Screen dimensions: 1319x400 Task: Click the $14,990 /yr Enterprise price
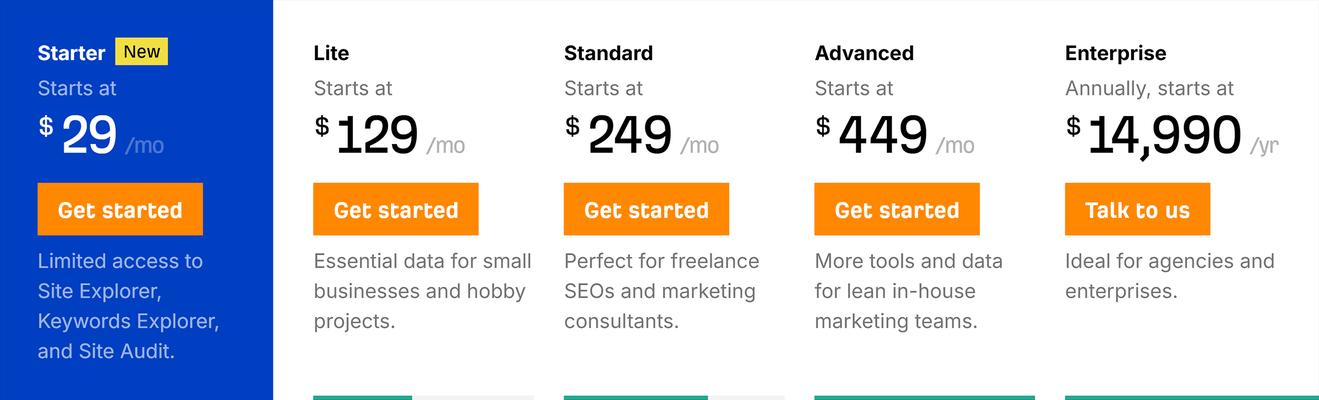click(x=1172, y=135)
